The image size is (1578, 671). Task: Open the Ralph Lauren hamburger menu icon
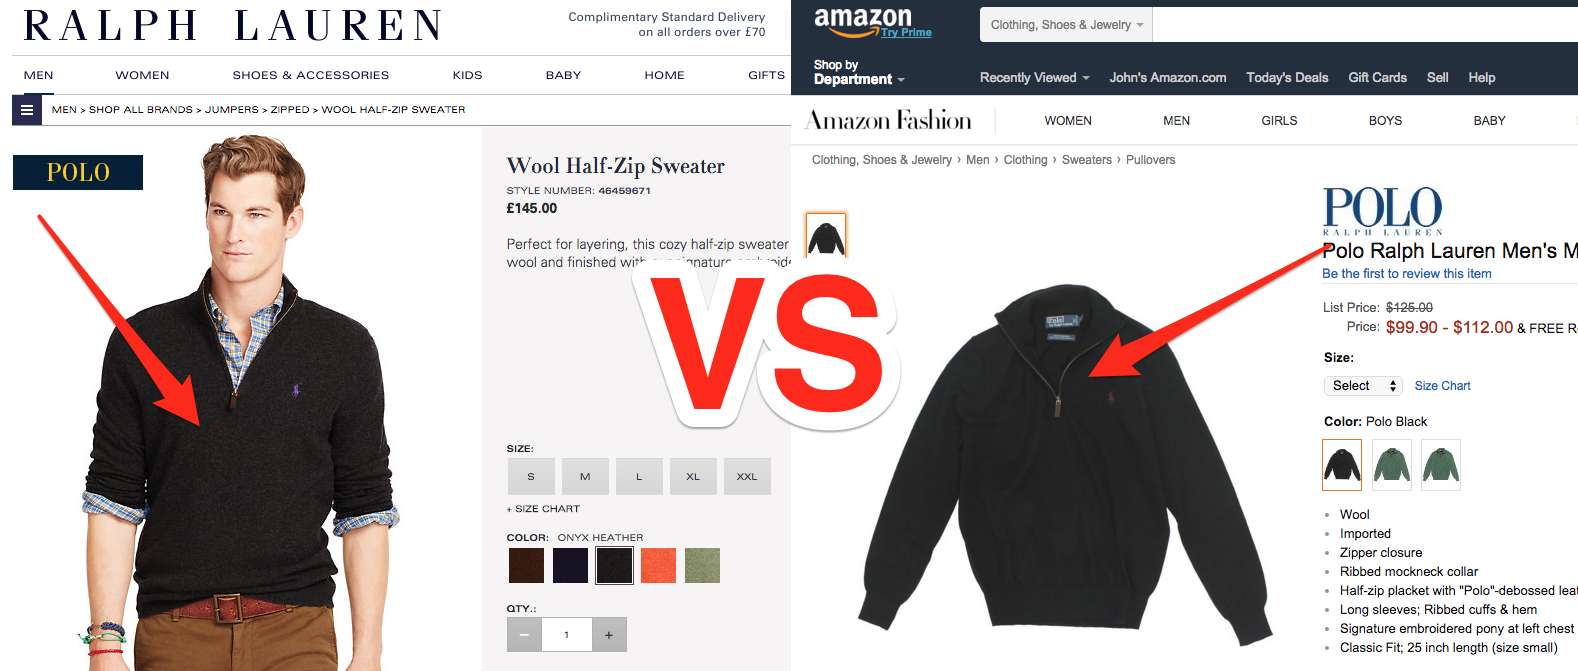(27, 110)
